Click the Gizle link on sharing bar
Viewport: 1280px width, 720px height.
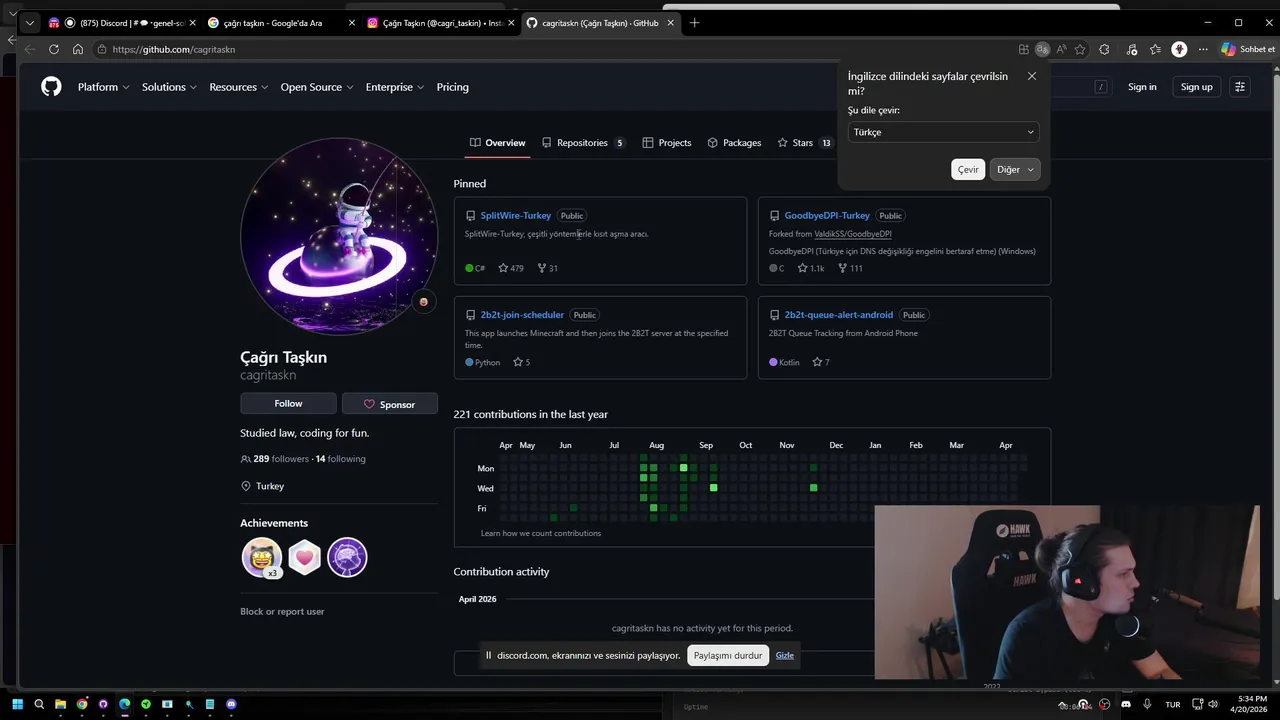pos(785,655)
